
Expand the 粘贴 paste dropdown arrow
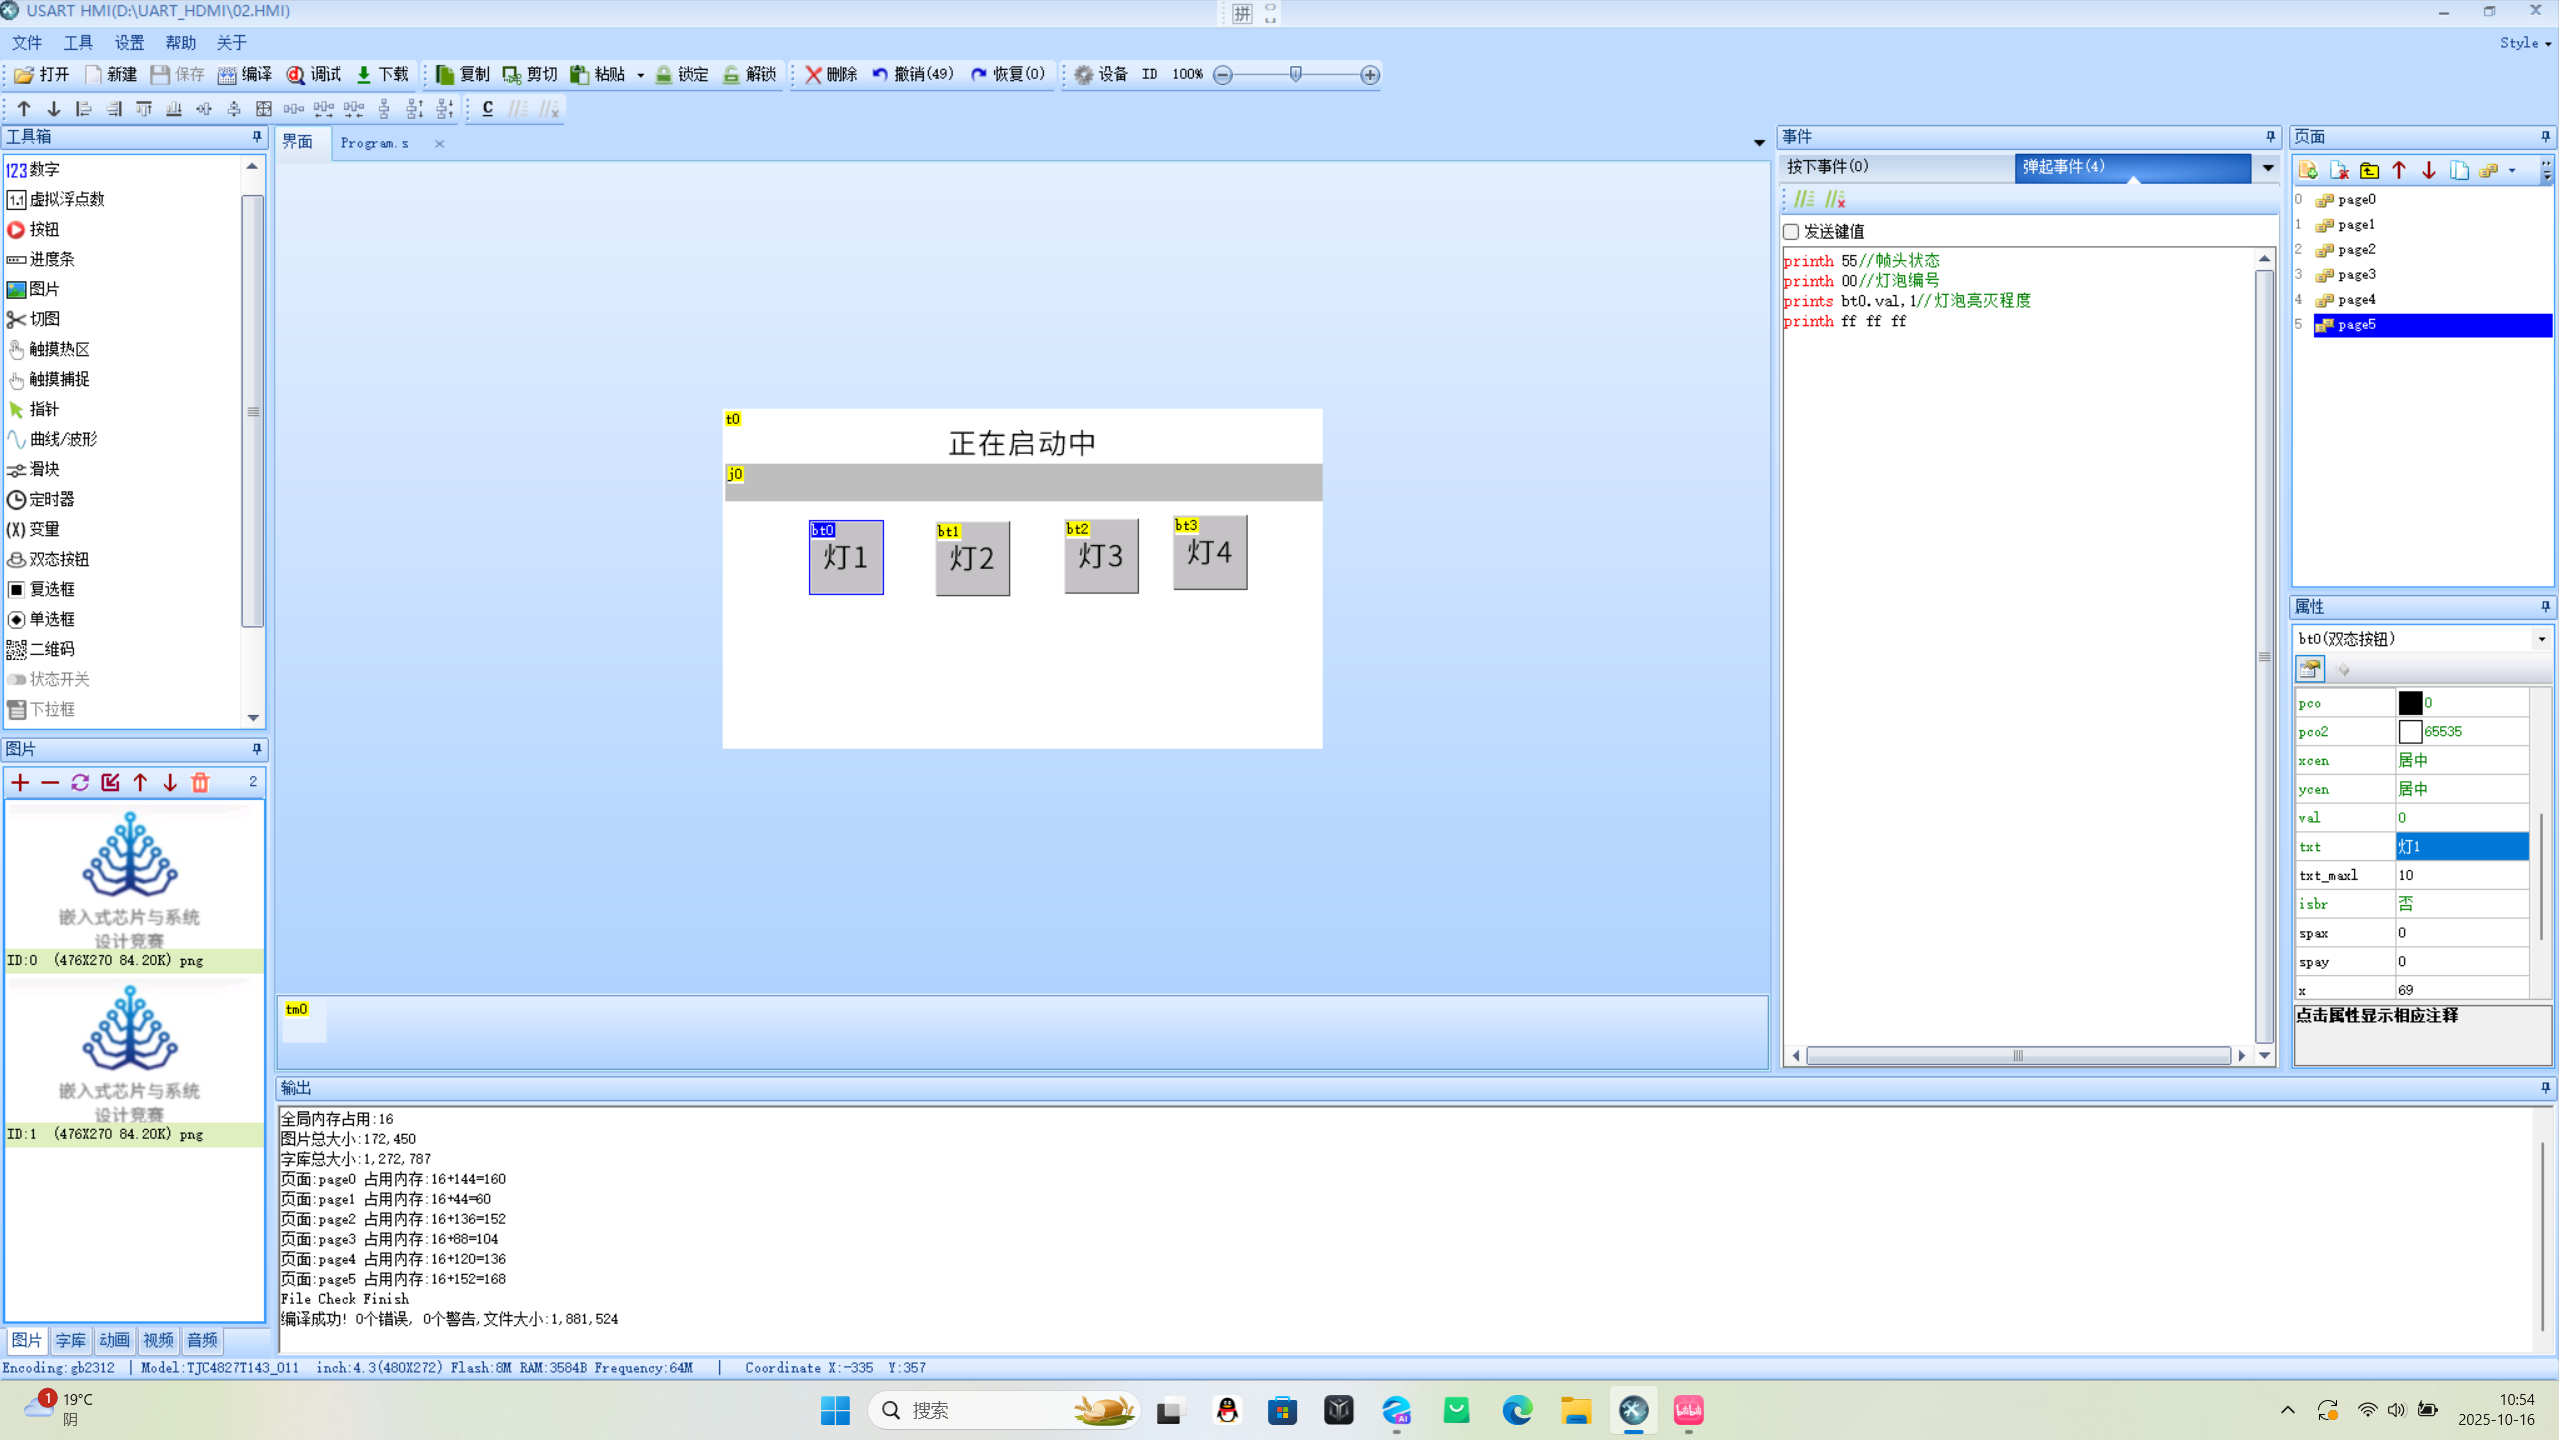tap(641, 76)
